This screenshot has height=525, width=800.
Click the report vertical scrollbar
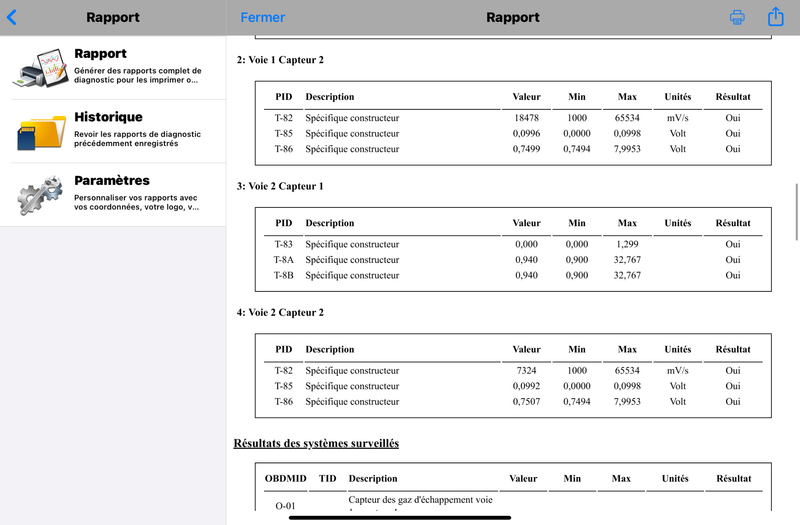(796, 212)
